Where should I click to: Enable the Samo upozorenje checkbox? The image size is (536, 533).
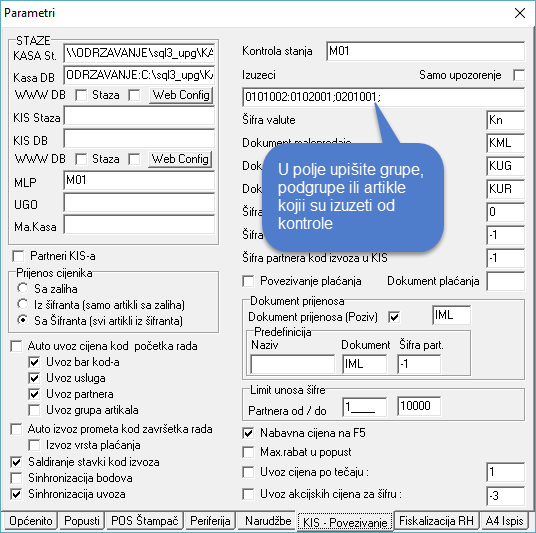tap(519, 75)
